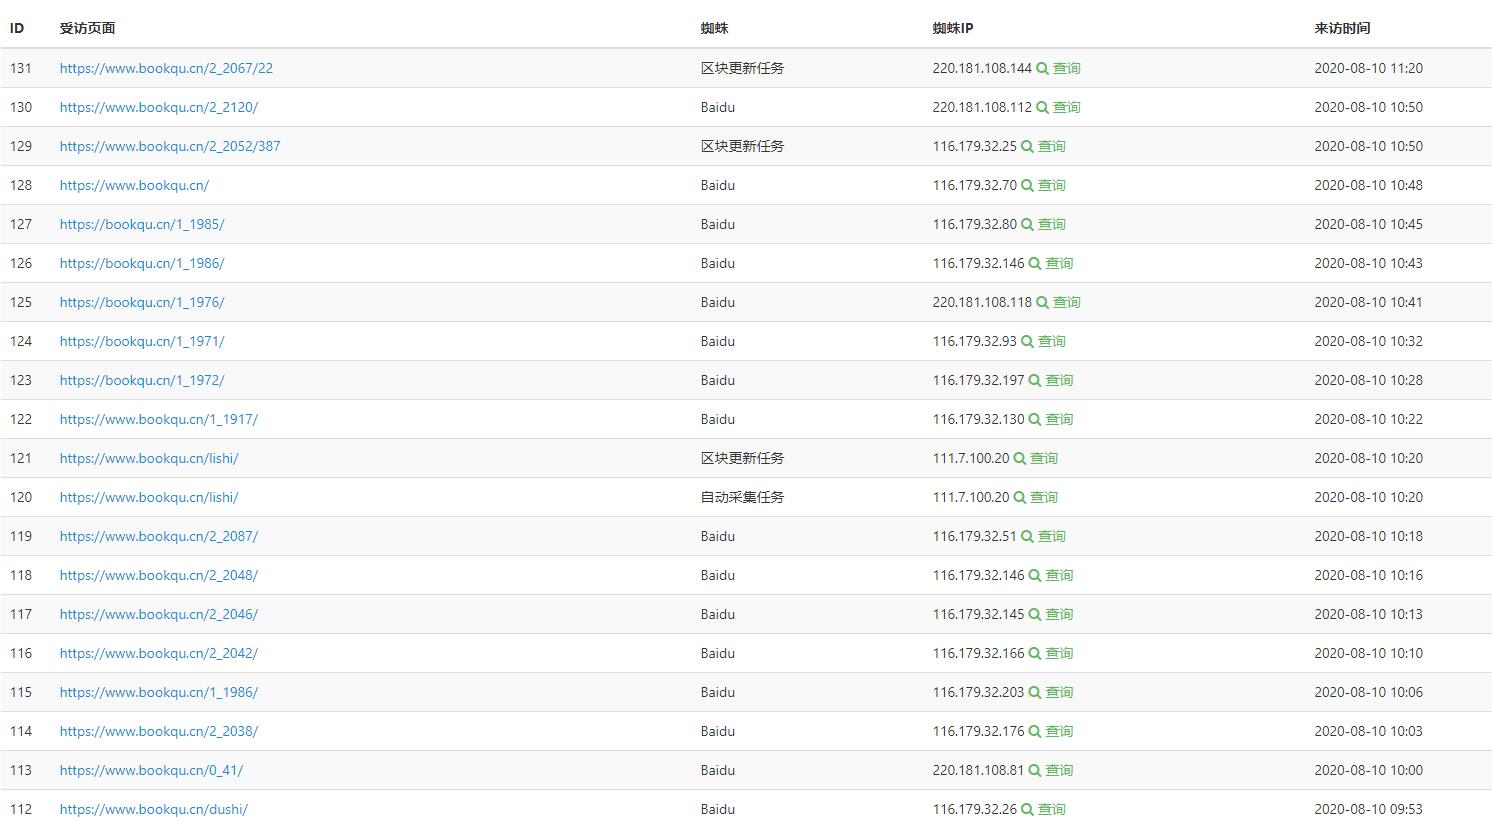The width and height of the screenshot is (1492, 822).
Task: Open the link https://www.bookqu.cn/2_2120/
Action: click(x=159, y=107)
